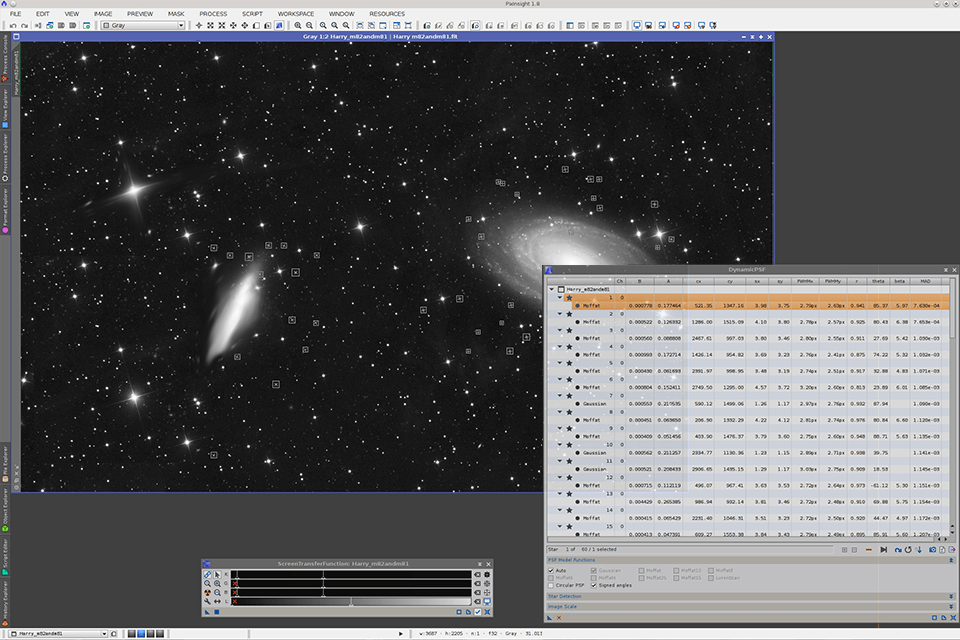Open the History Explorer side tab

[5, 603]
